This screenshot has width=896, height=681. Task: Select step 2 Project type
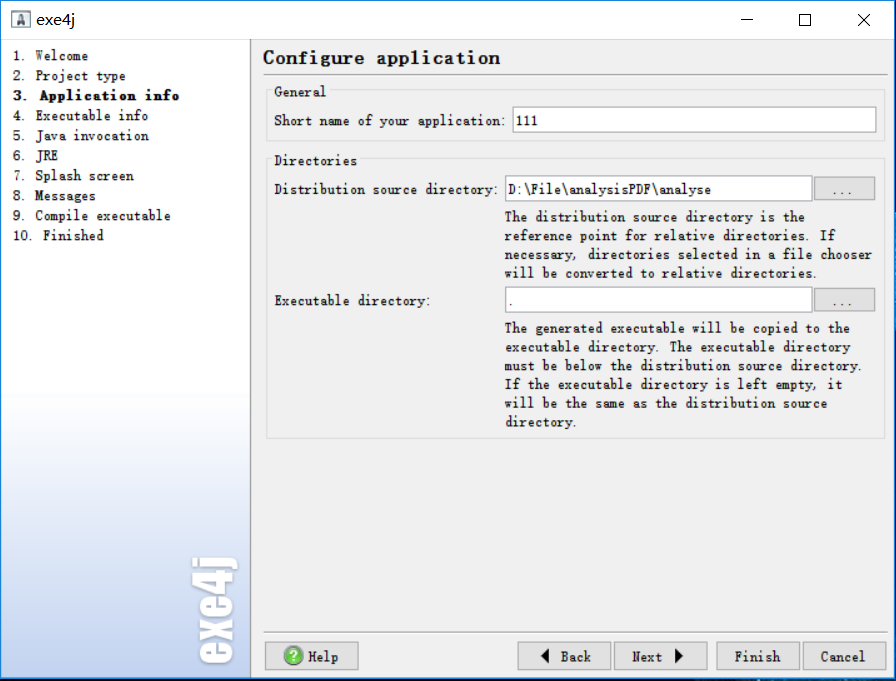(69, 75)
